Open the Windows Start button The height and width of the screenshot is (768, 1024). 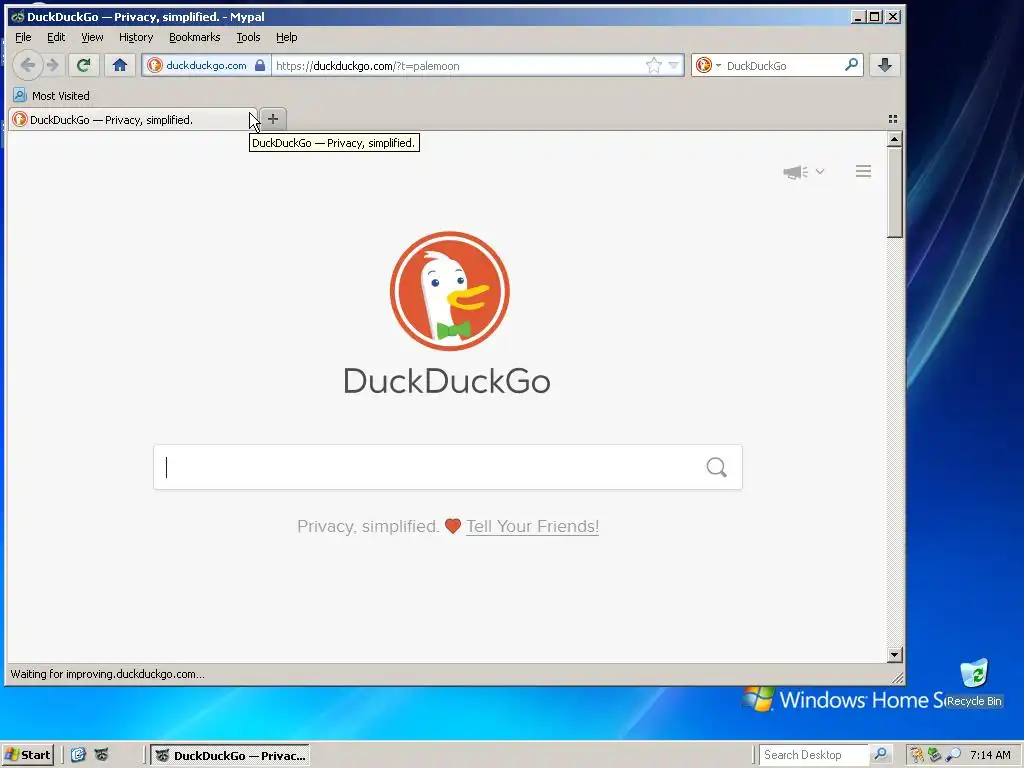(27, 755)
